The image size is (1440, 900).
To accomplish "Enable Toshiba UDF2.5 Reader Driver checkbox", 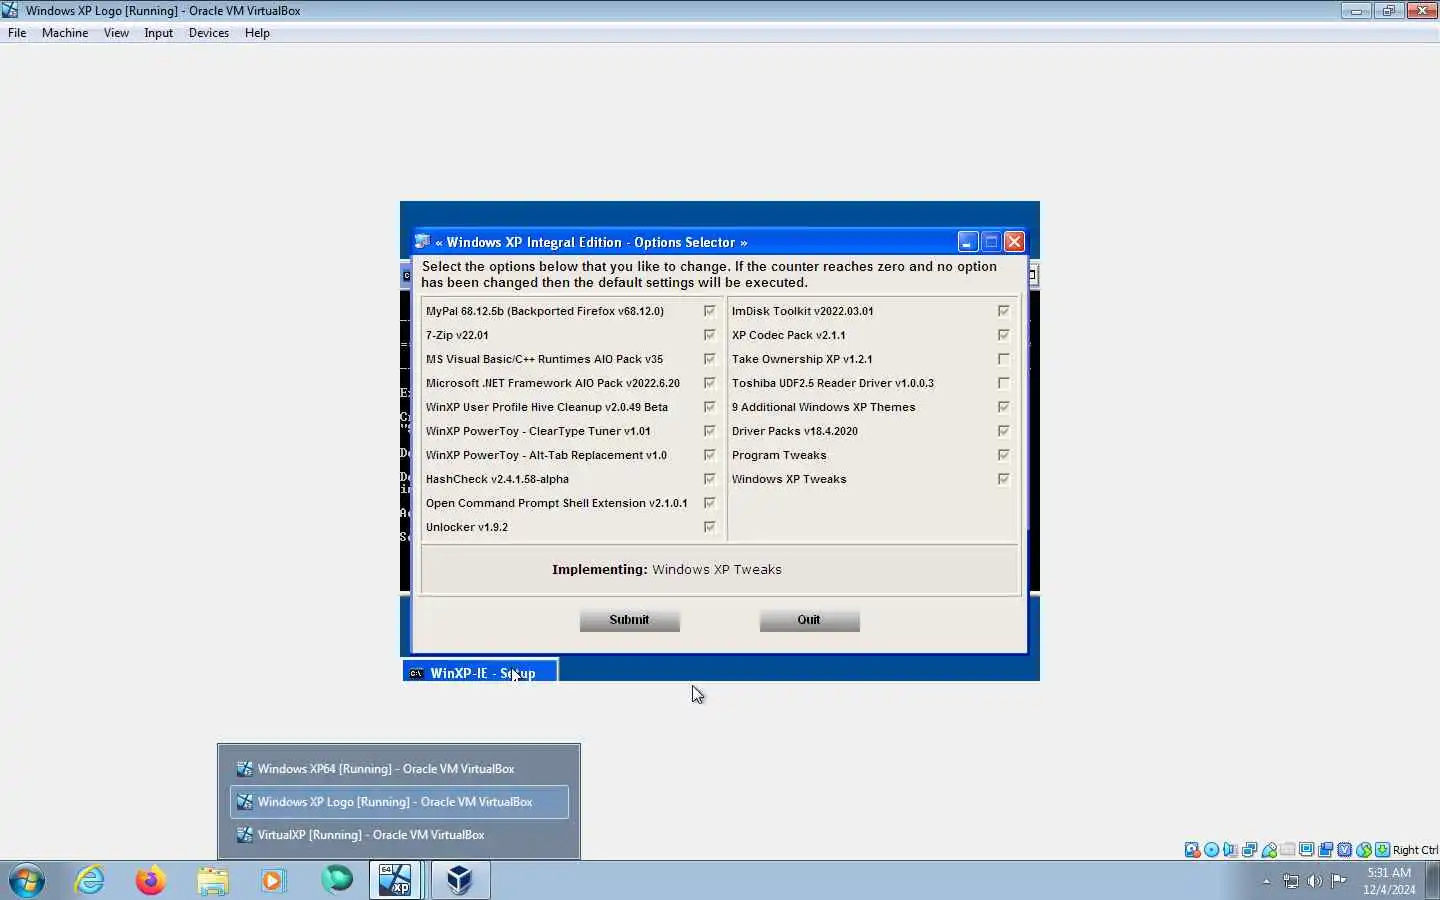I will pyautogui.click(x=1003, y=383).
